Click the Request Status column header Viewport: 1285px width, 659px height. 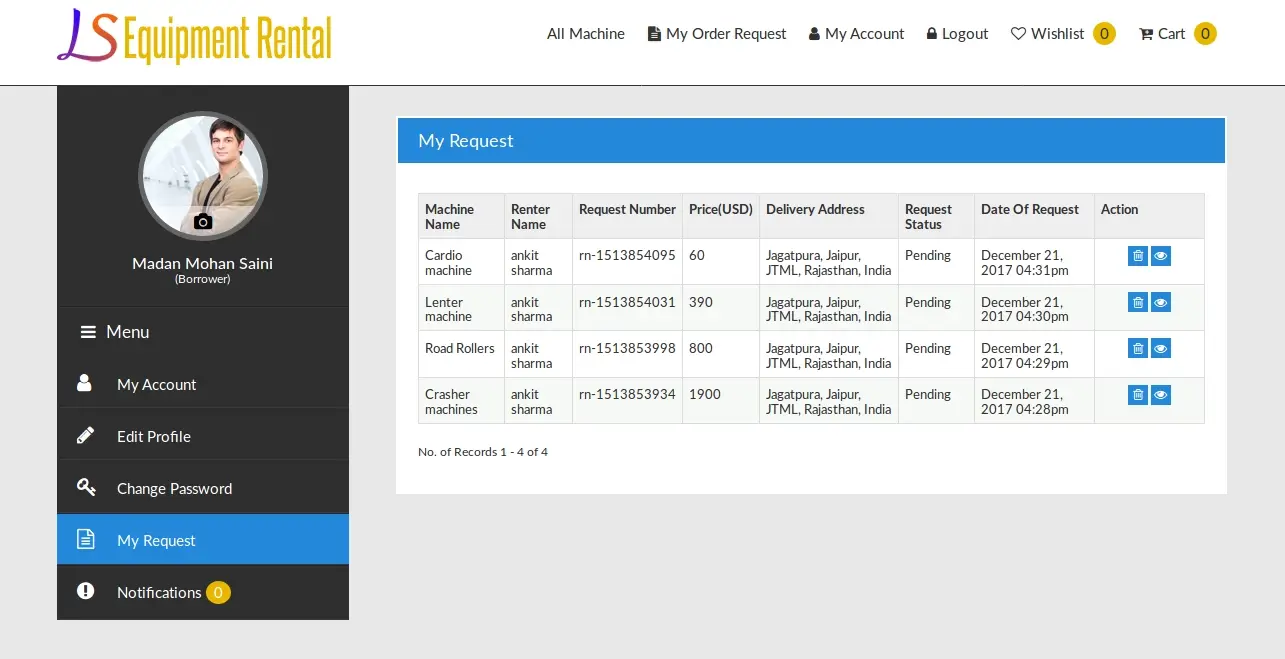pos(936,216)
